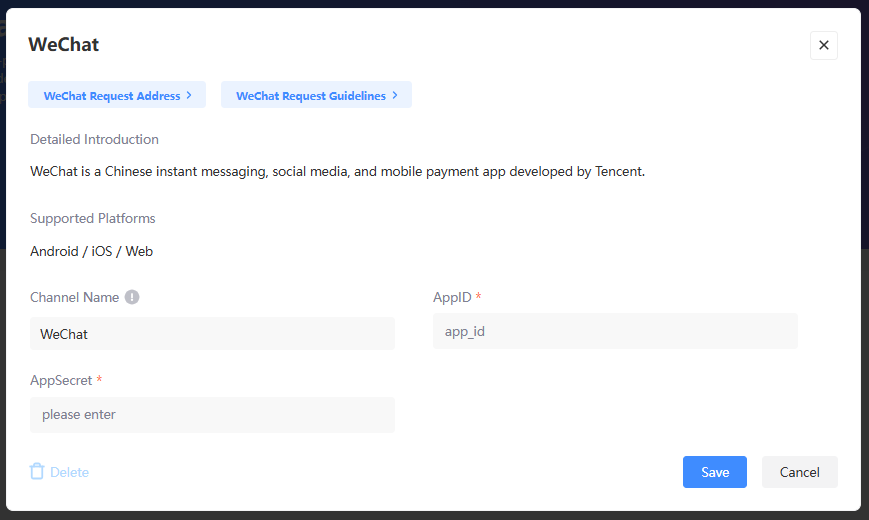Click the Android / iOS / Web text
The image size is (869, 520).
91,251
